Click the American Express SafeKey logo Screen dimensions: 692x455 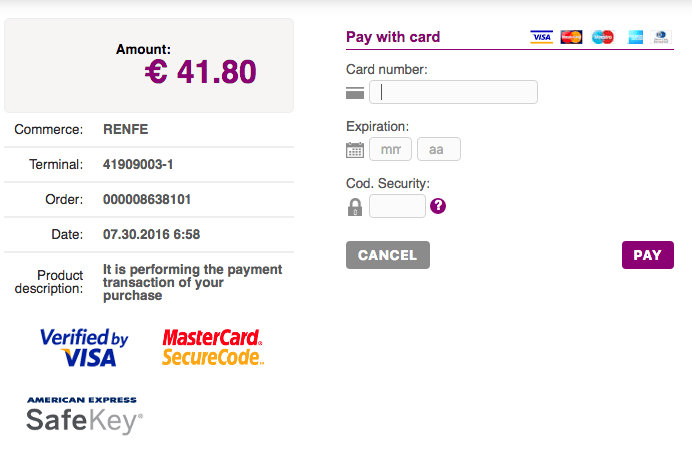[84, 414]
